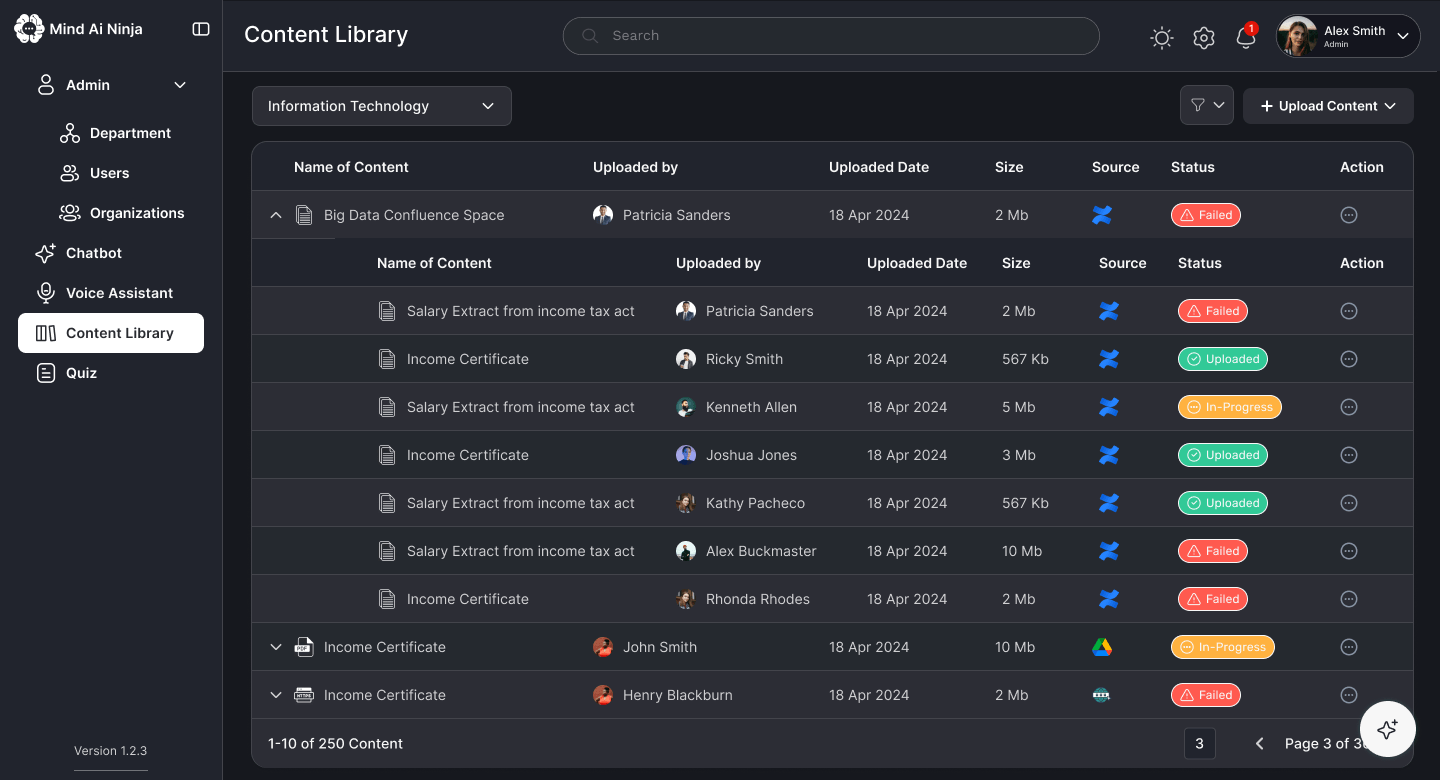The height and width of the screenshot is (780, 1440).
Task: Open the filter dropdown
Action: pyautogui.click(x=1206, y=105)
